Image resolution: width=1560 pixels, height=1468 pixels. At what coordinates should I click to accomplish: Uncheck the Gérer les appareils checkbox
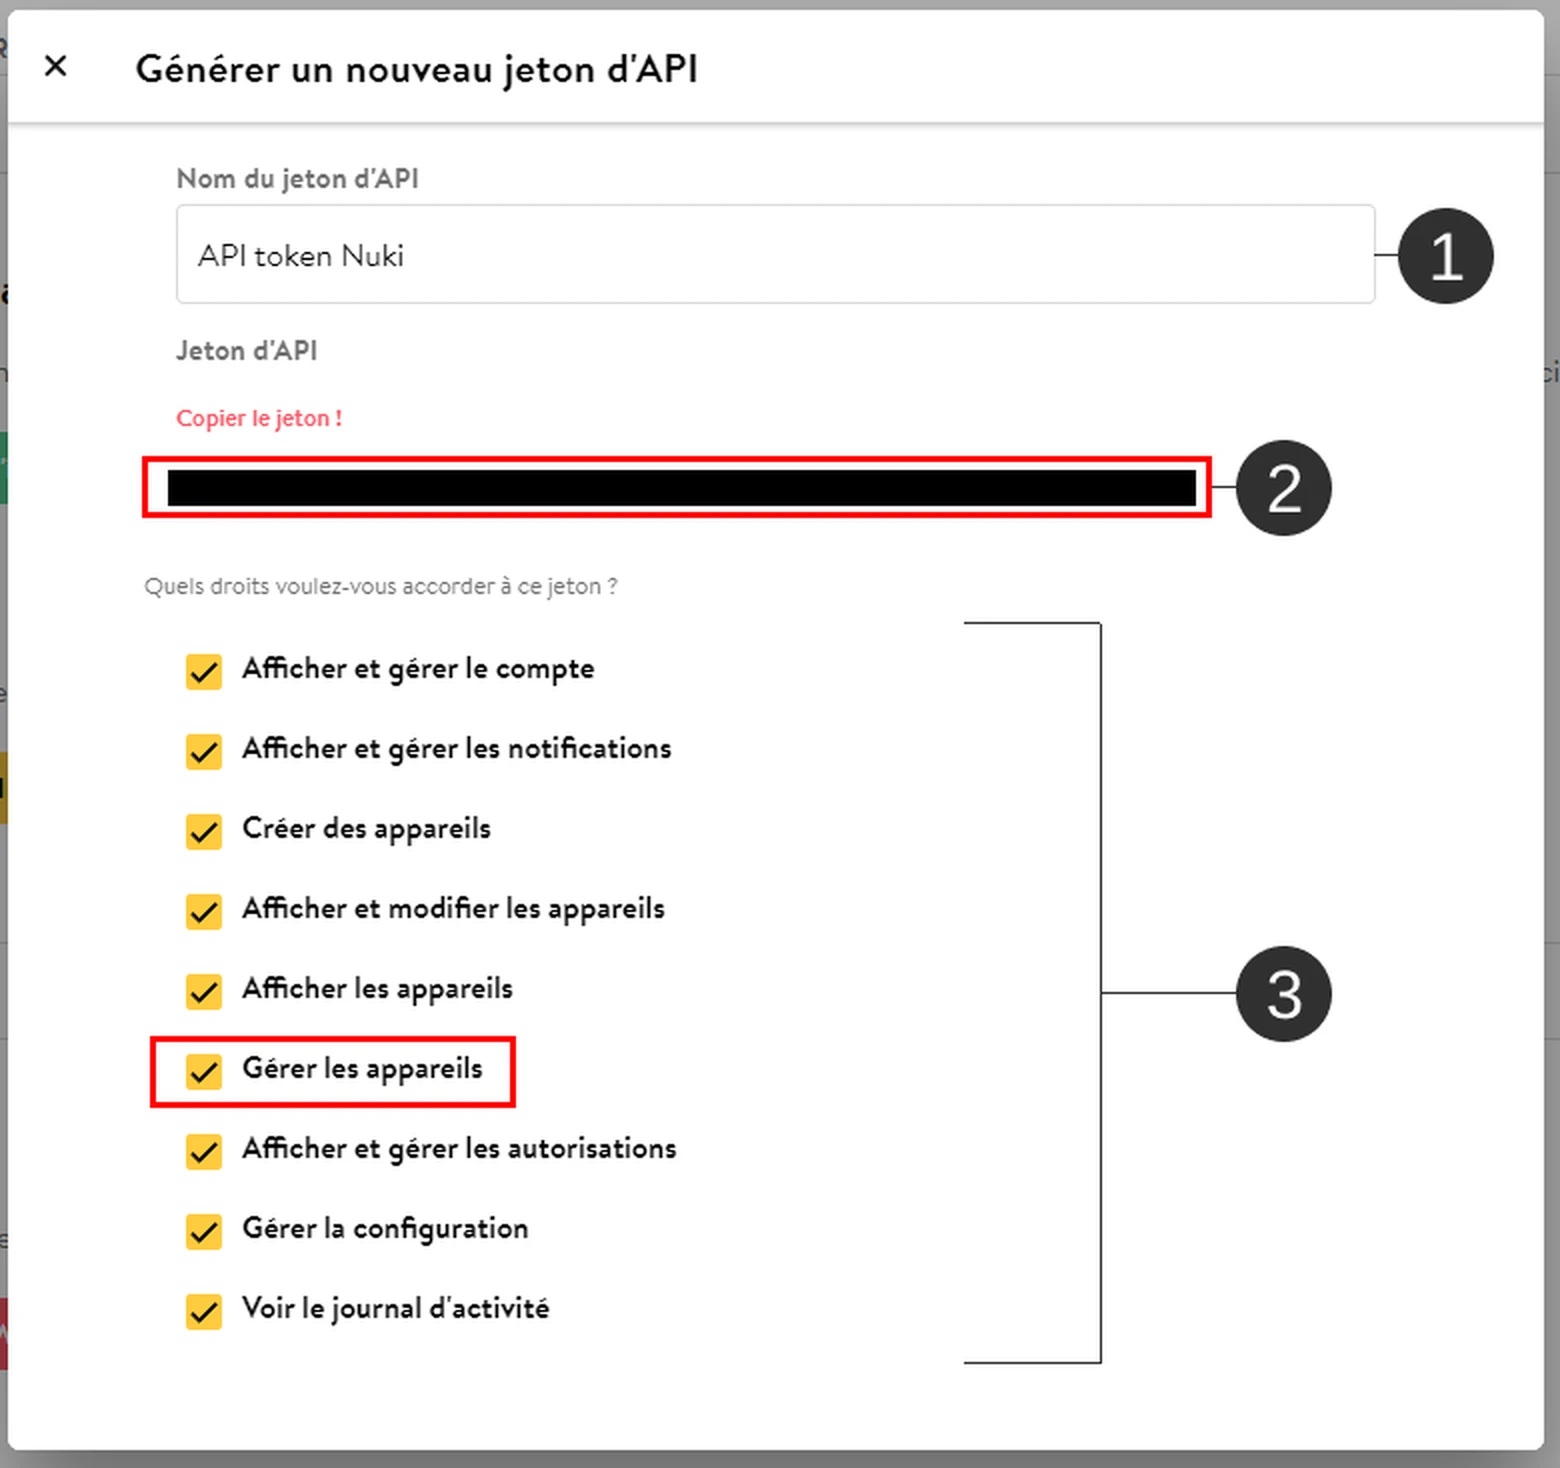(204, 1071)
